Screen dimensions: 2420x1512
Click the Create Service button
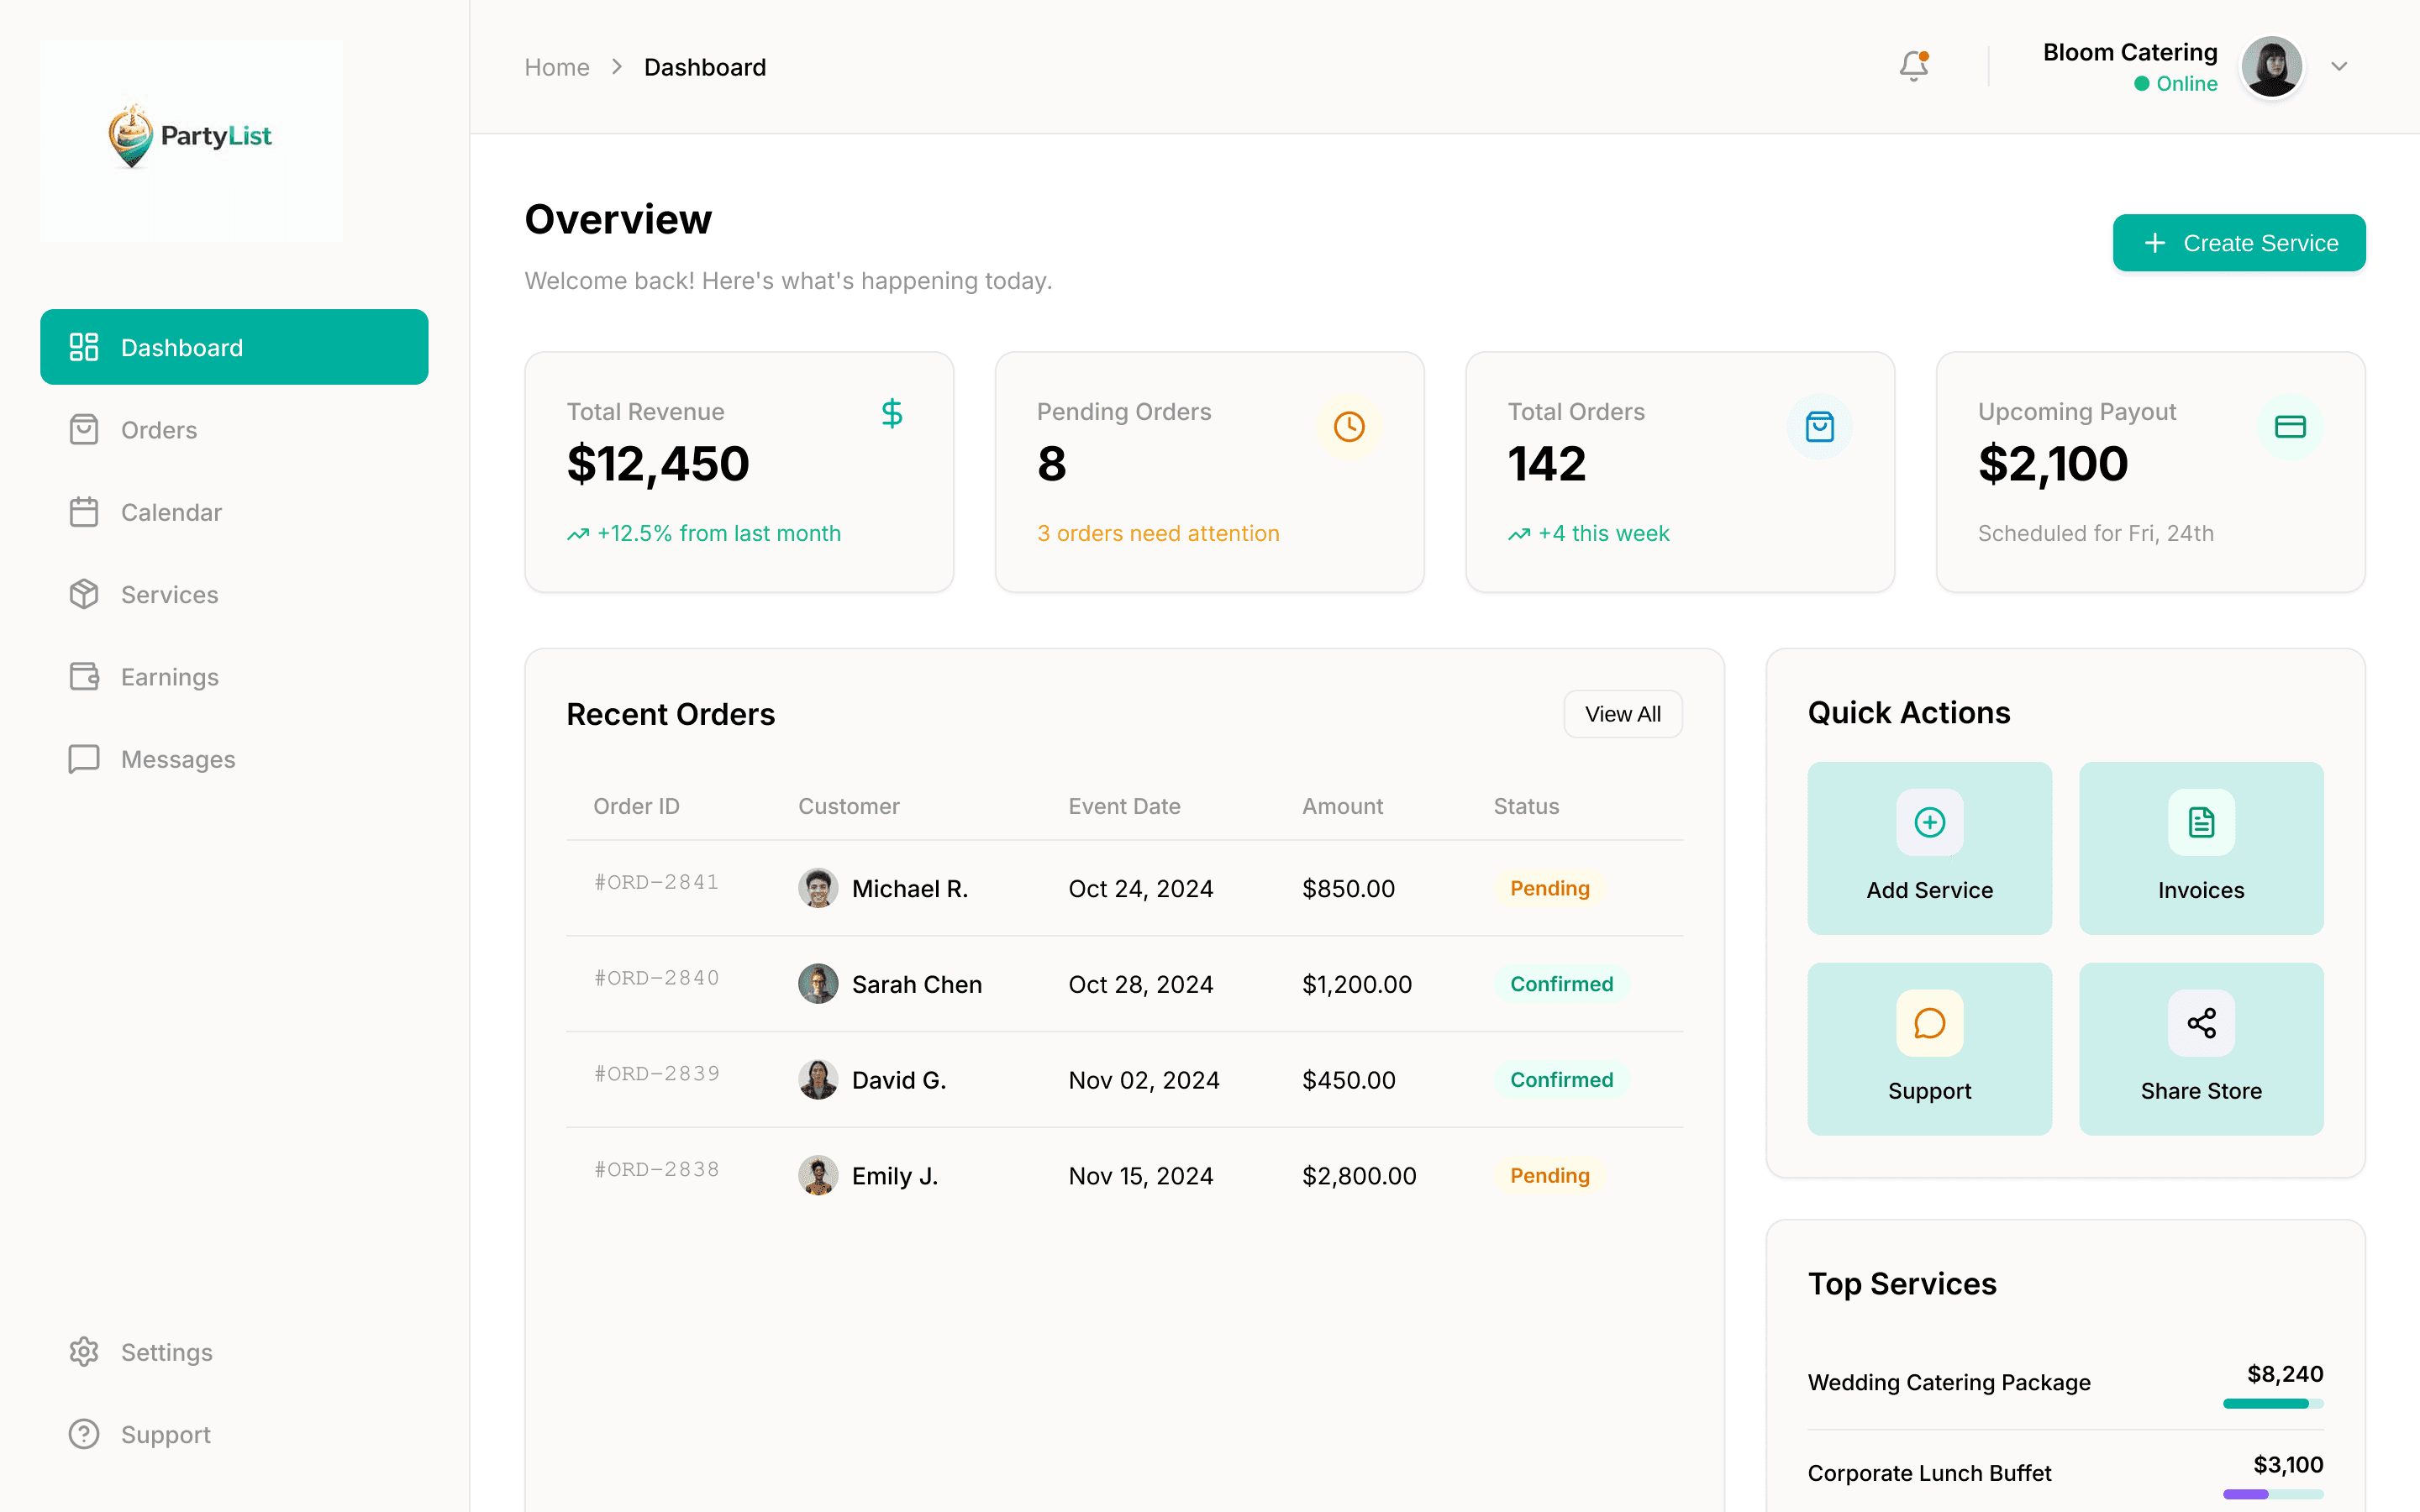click(2239, 242)
